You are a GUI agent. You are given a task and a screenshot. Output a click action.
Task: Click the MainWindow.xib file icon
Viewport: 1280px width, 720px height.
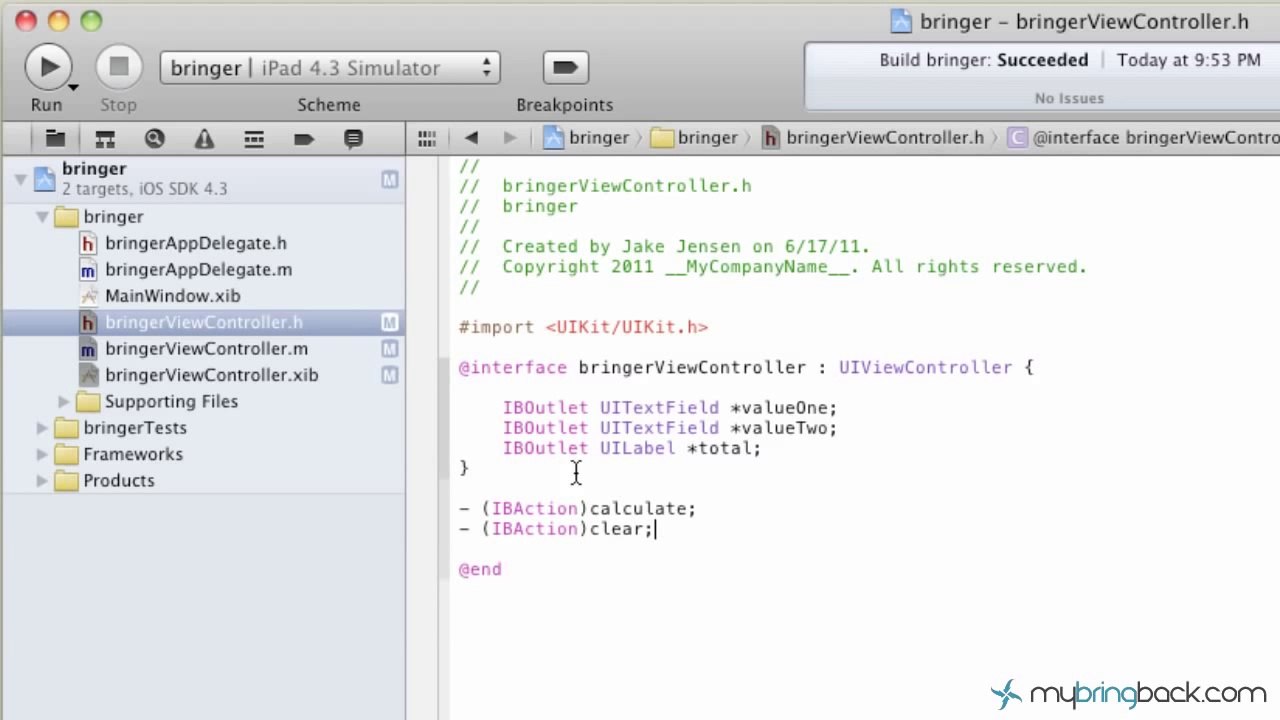click(88, 296)
